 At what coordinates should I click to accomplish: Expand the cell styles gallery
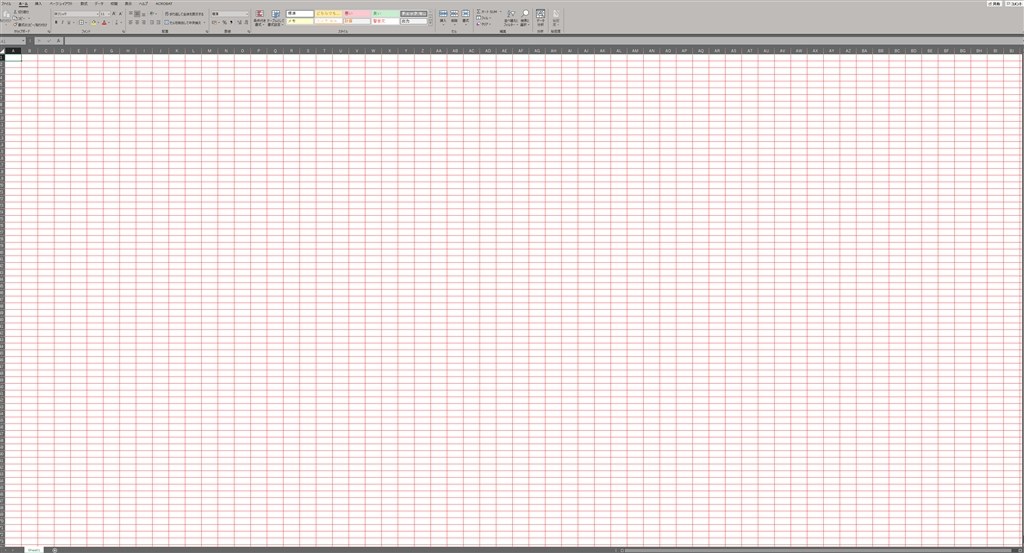430,23
